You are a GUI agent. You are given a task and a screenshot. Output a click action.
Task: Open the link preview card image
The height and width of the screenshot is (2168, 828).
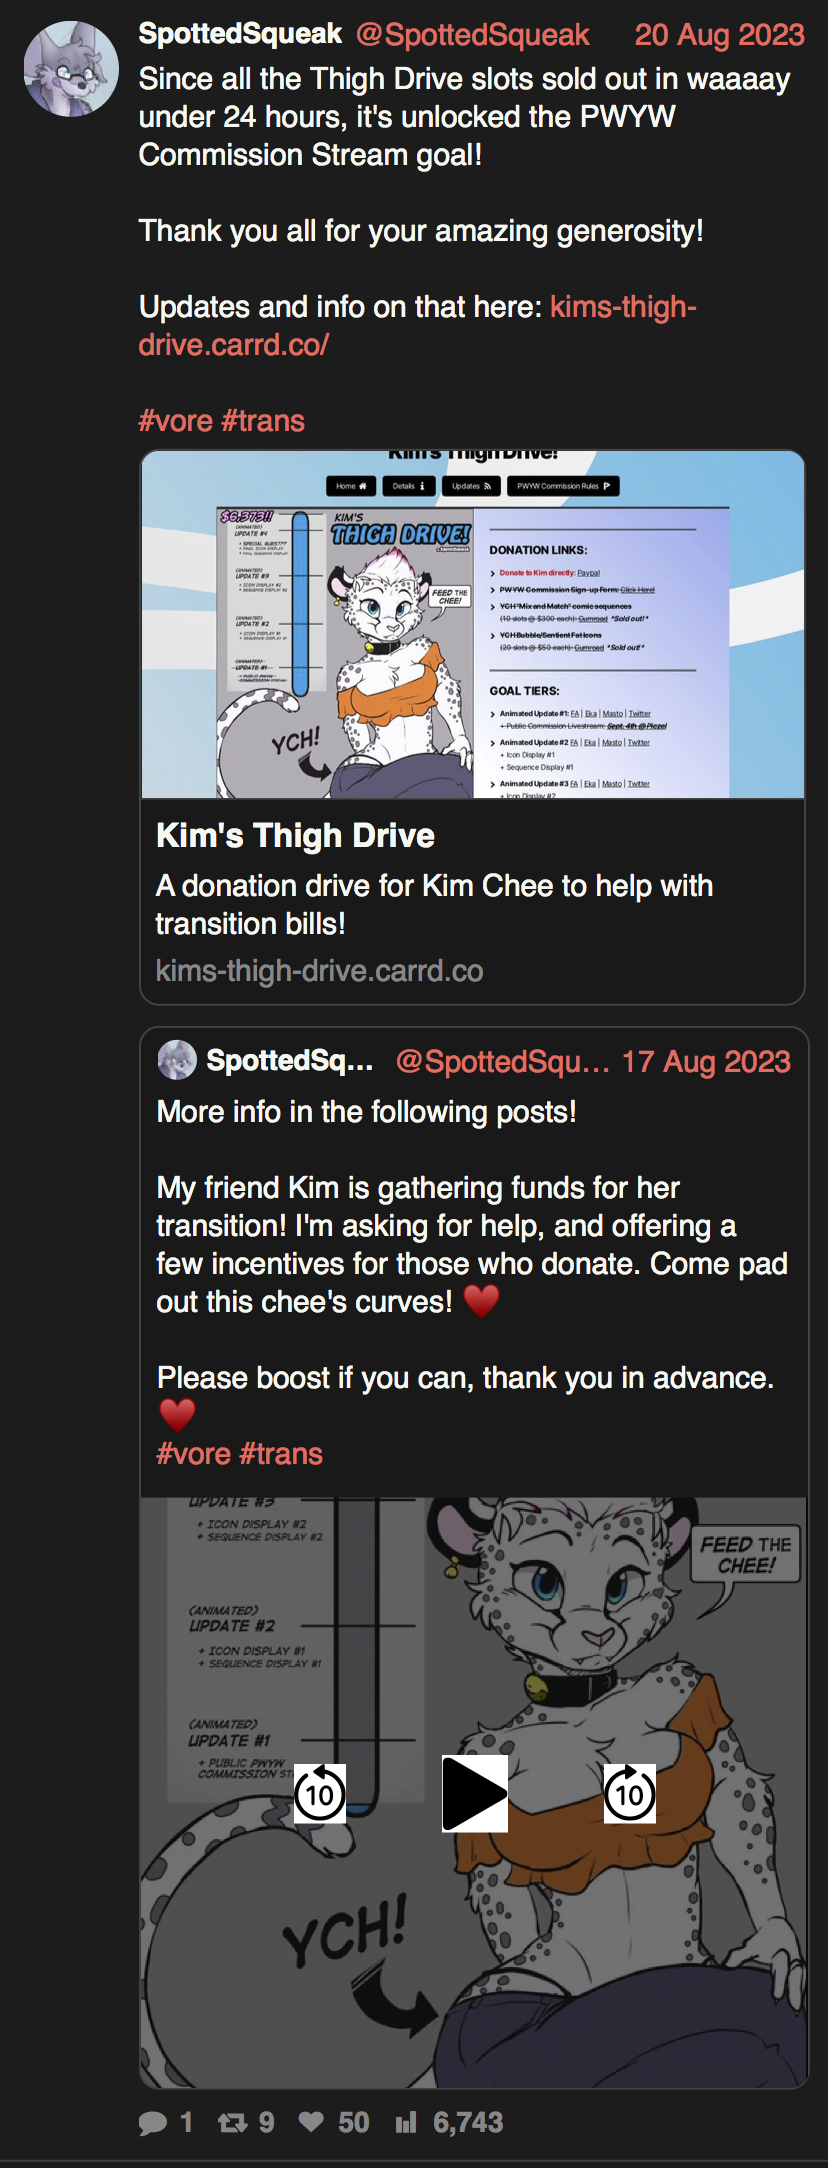[473, 625]
